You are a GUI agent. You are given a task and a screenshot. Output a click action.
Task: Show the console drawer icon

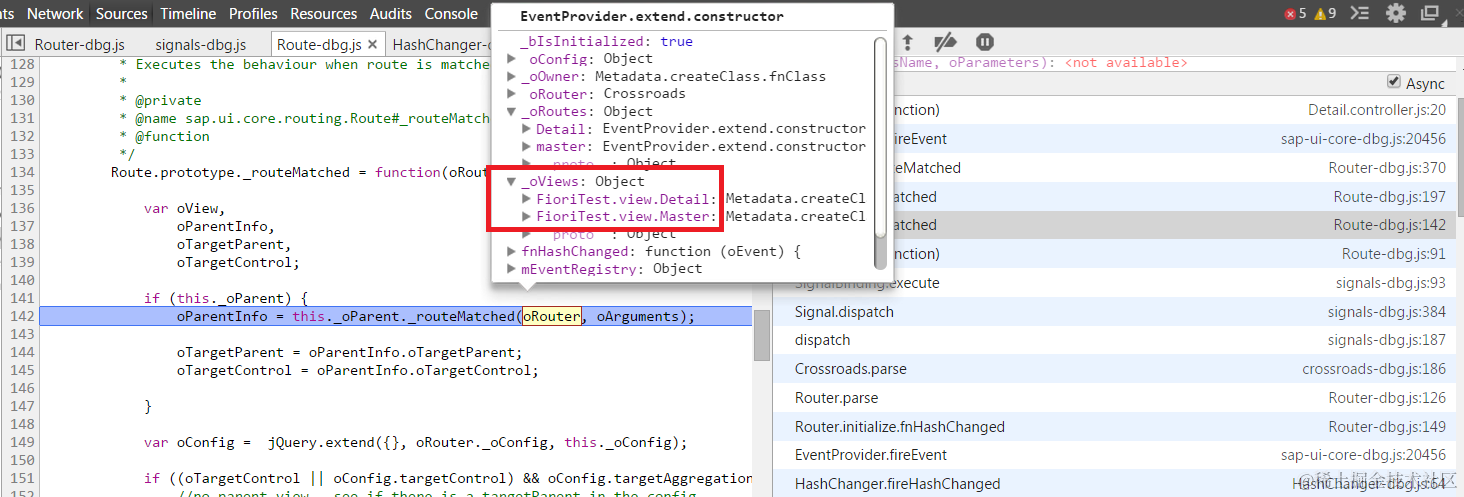[1359, 14]
